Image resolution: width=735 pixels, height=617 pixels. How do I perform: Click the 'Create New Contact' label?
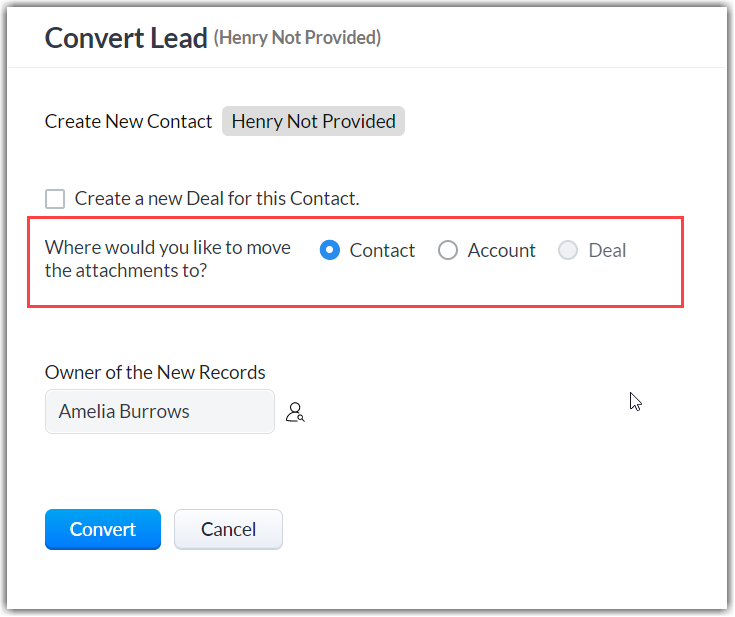(x=128, y=121)
